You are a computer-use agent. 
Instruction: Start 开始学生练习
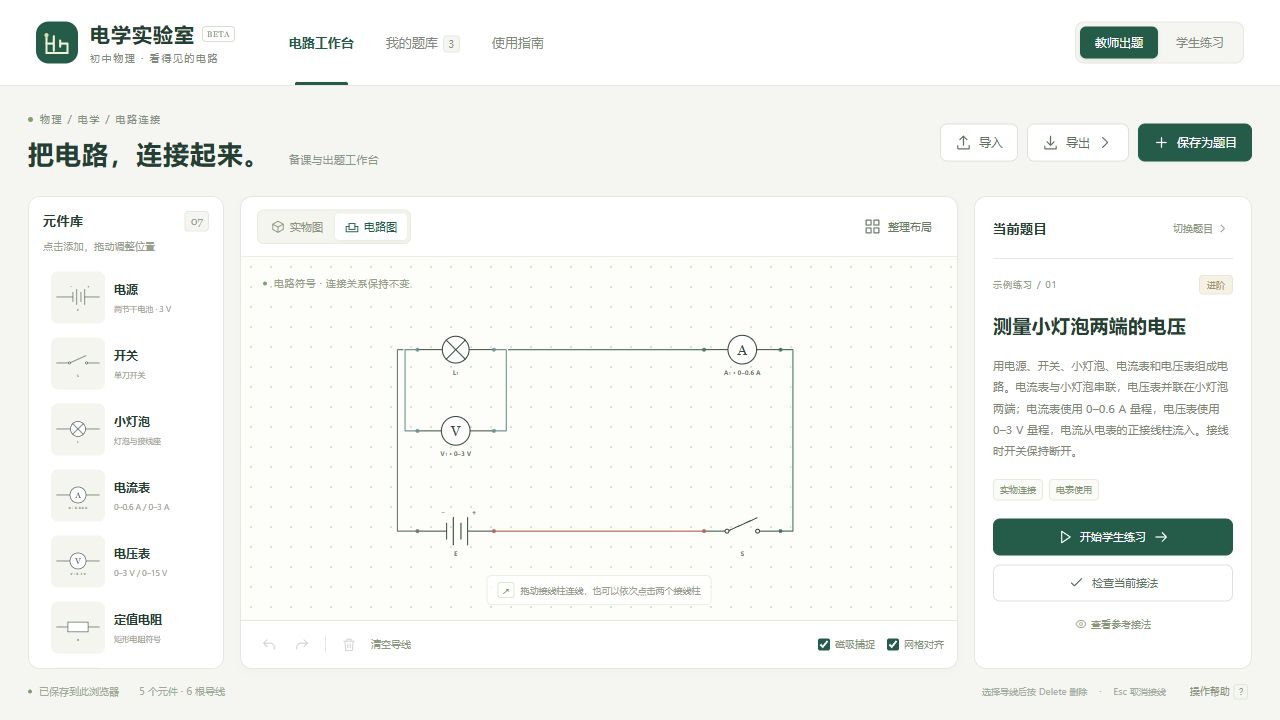point(1113,537)
